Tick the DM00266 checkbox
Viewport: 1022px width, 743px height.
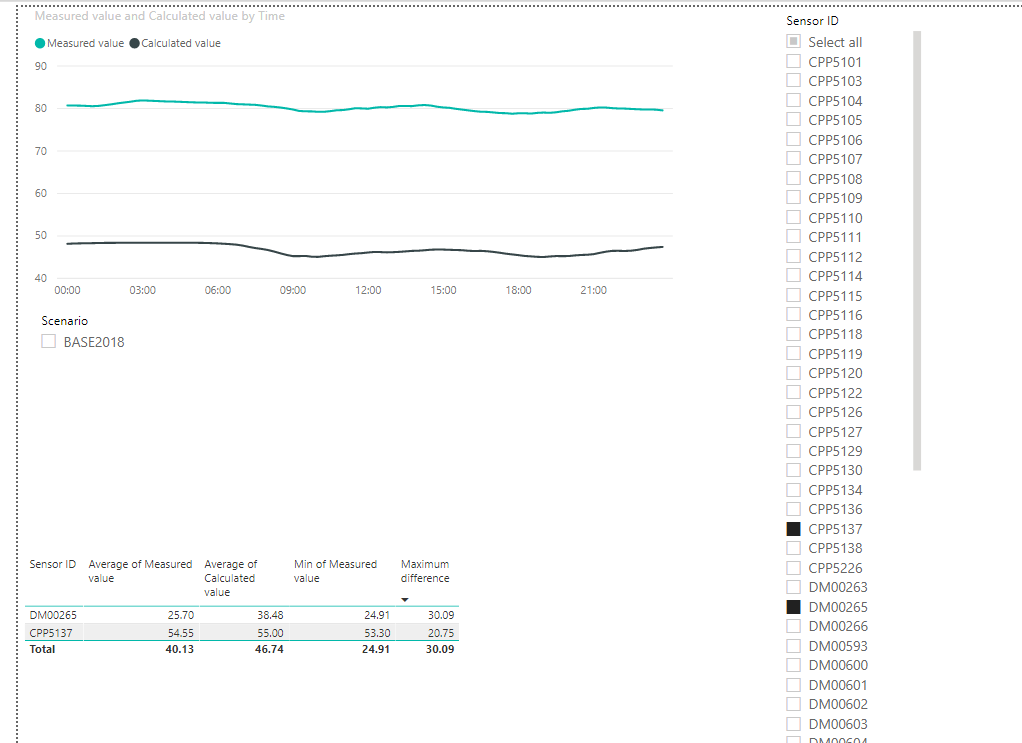click(x=793, y=626)
